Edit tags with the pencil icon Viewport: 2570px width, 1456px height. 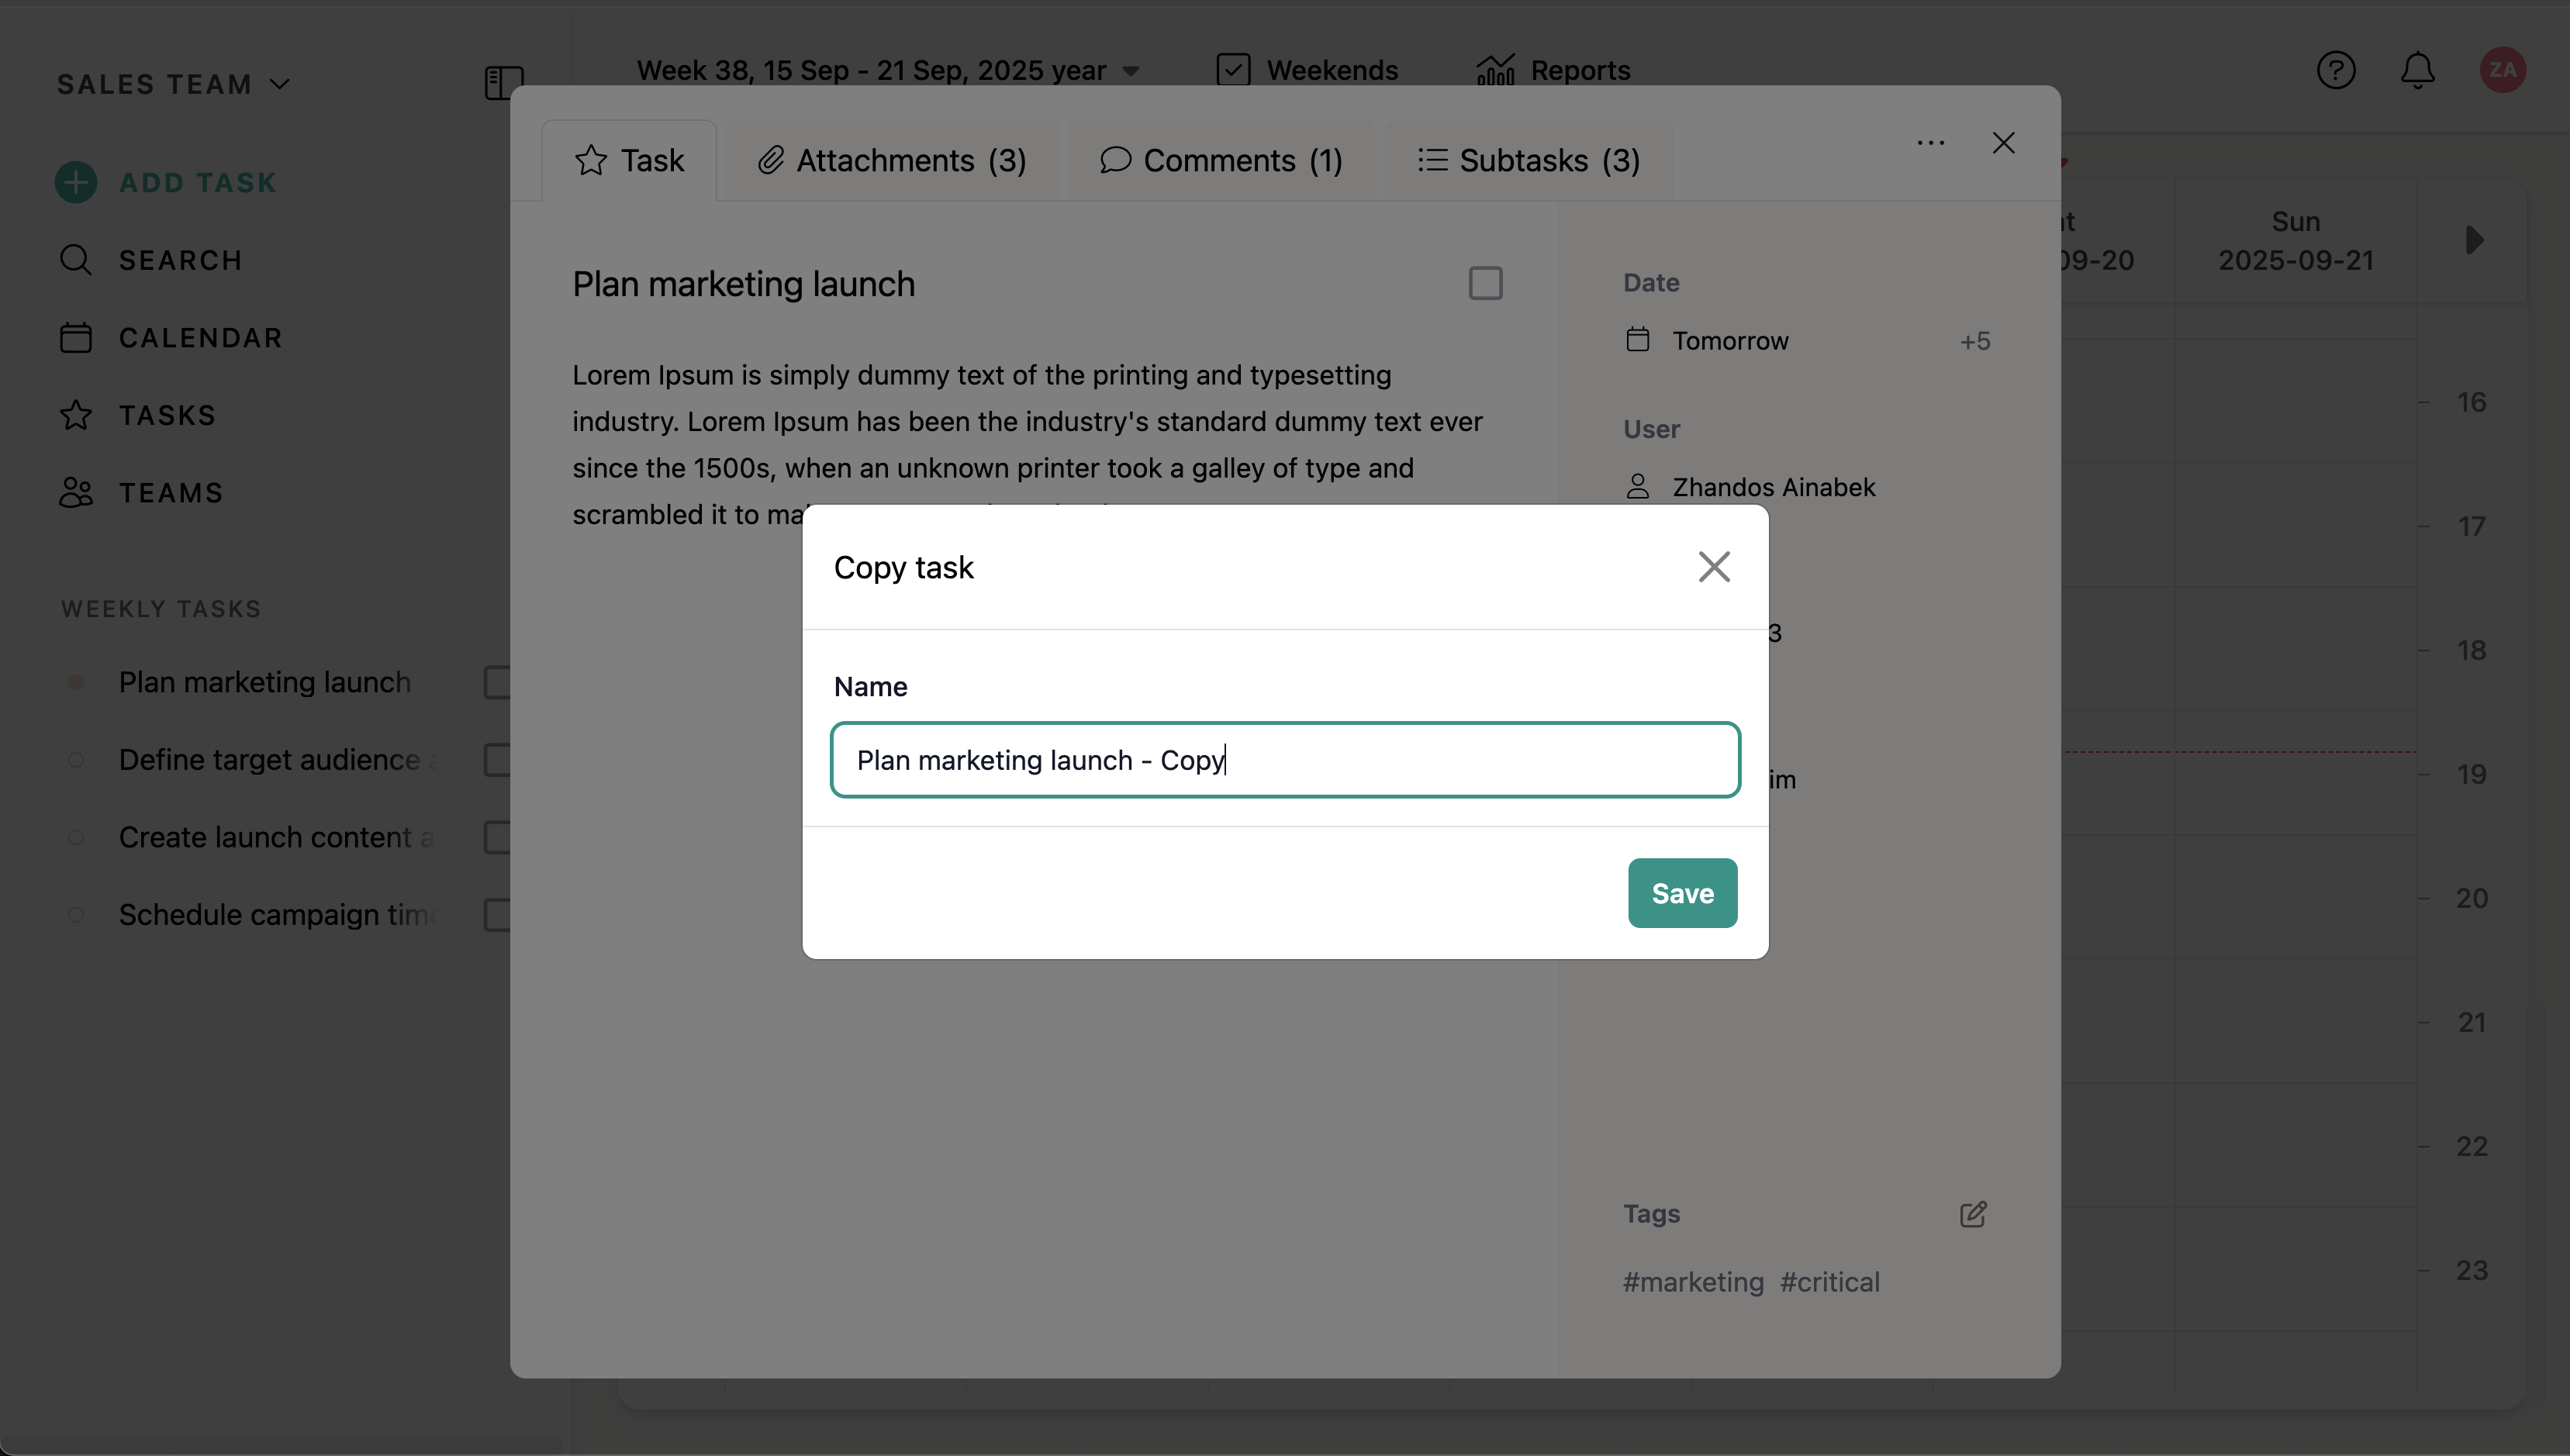pyautogui.click(x=1972, y=1214)
